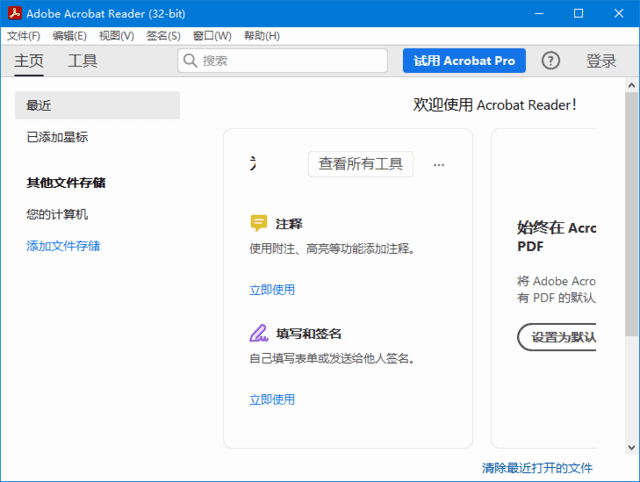Click the 登录 sign-in button
This screenshot has height=482, width=640.
(x=601, y=61)
